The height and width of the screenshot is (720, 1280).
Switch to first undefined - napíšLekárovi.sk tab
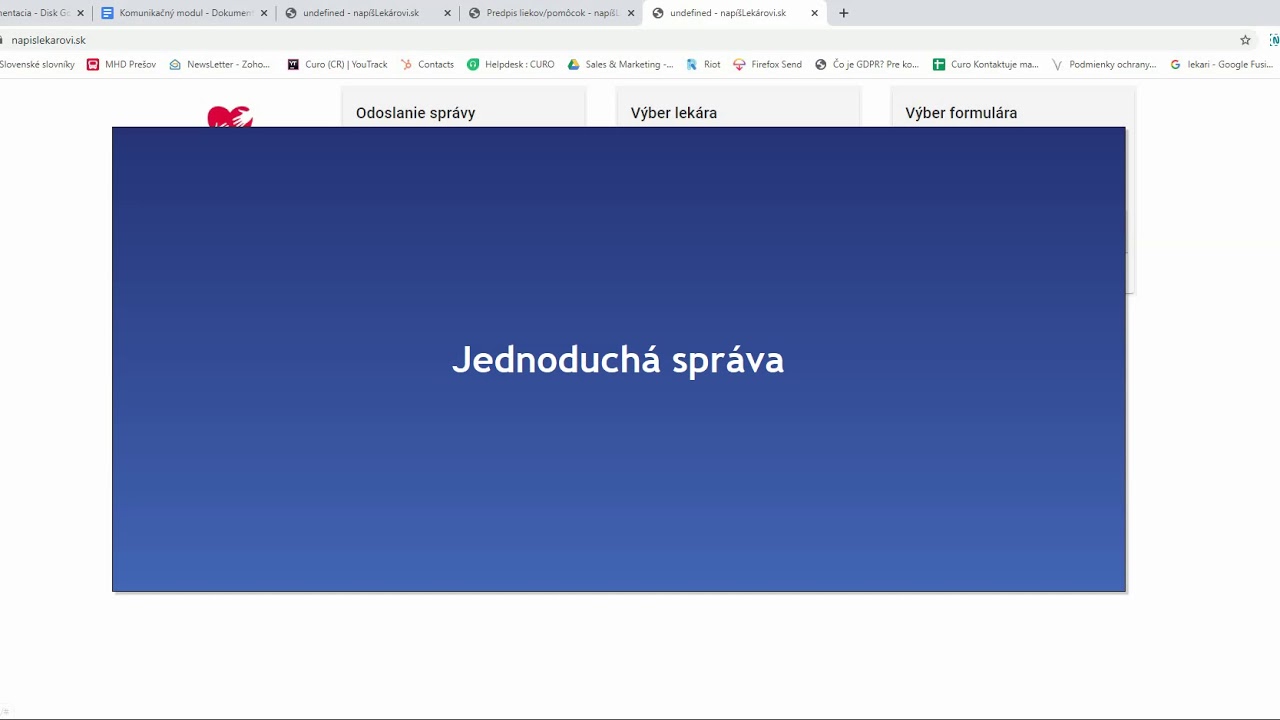coord(367,13)
